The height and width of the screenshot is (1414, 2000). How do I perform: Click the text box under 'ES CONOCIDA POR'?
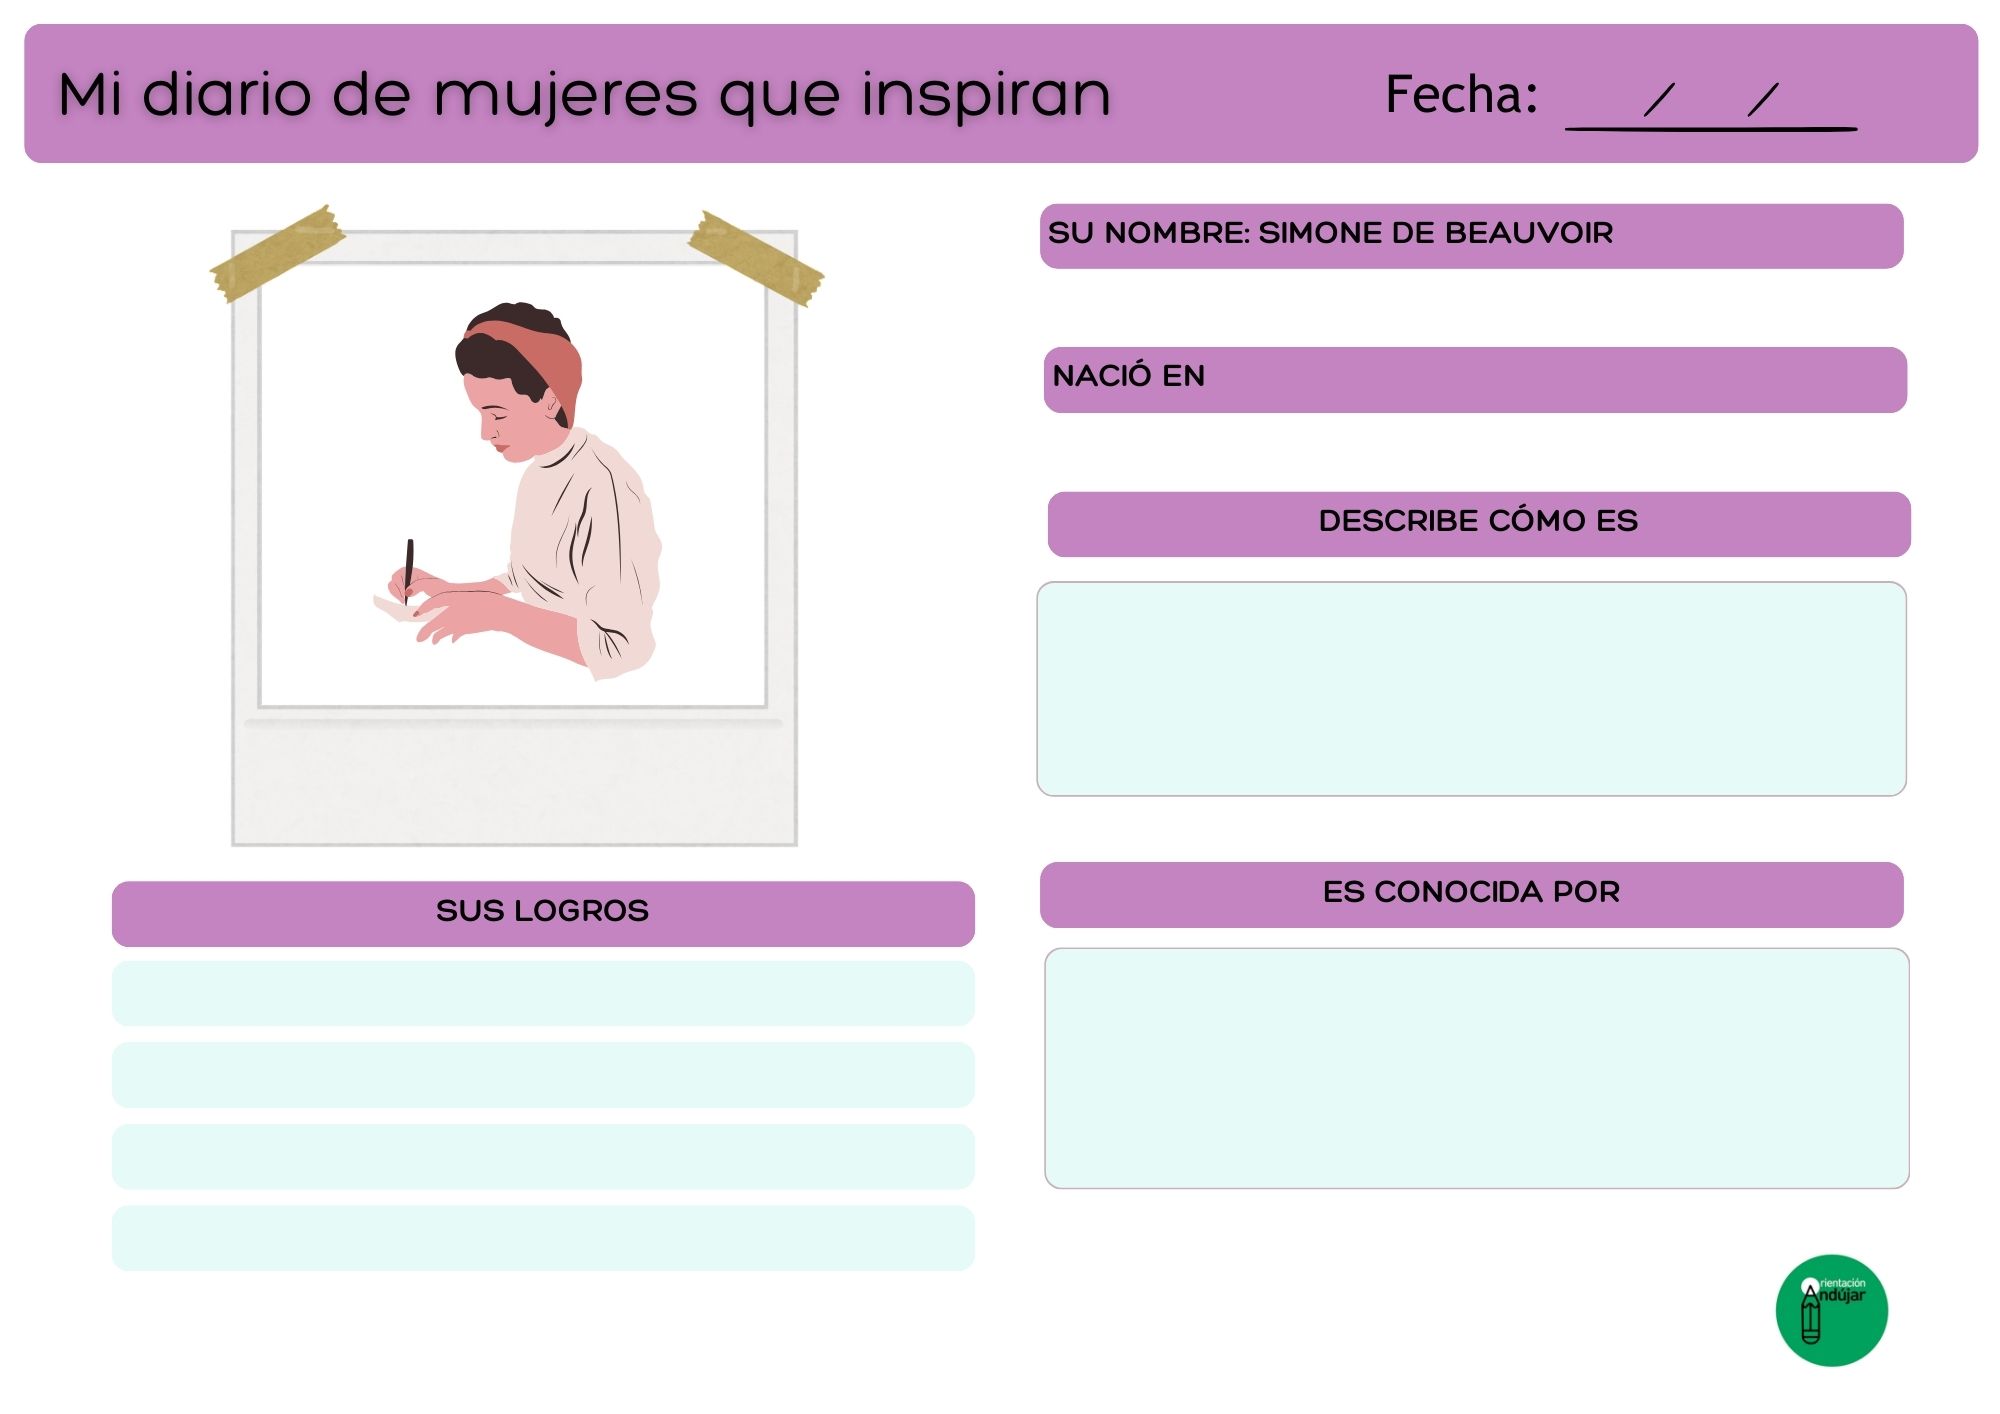[1476, 1067]
